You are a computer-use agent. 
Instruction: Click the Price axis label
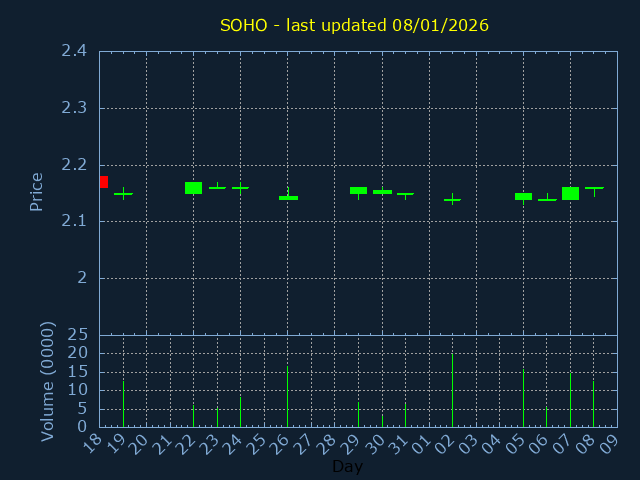tap(37, 191)
